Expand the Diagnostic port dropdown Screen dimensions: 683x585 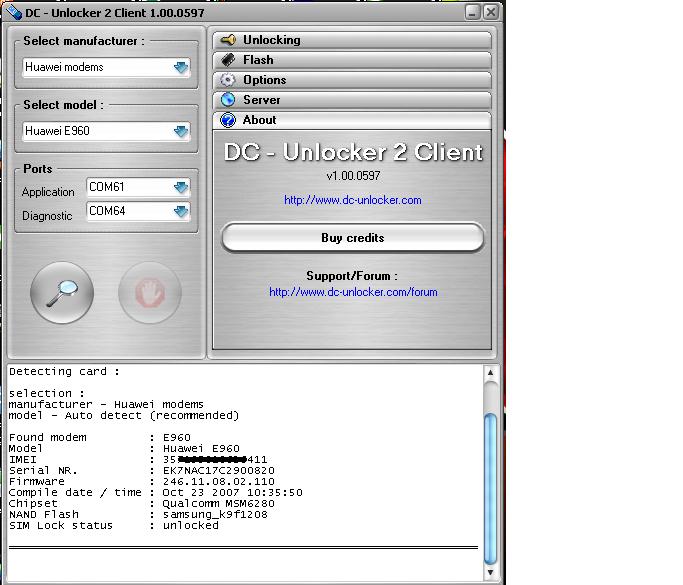coord(181,211)
